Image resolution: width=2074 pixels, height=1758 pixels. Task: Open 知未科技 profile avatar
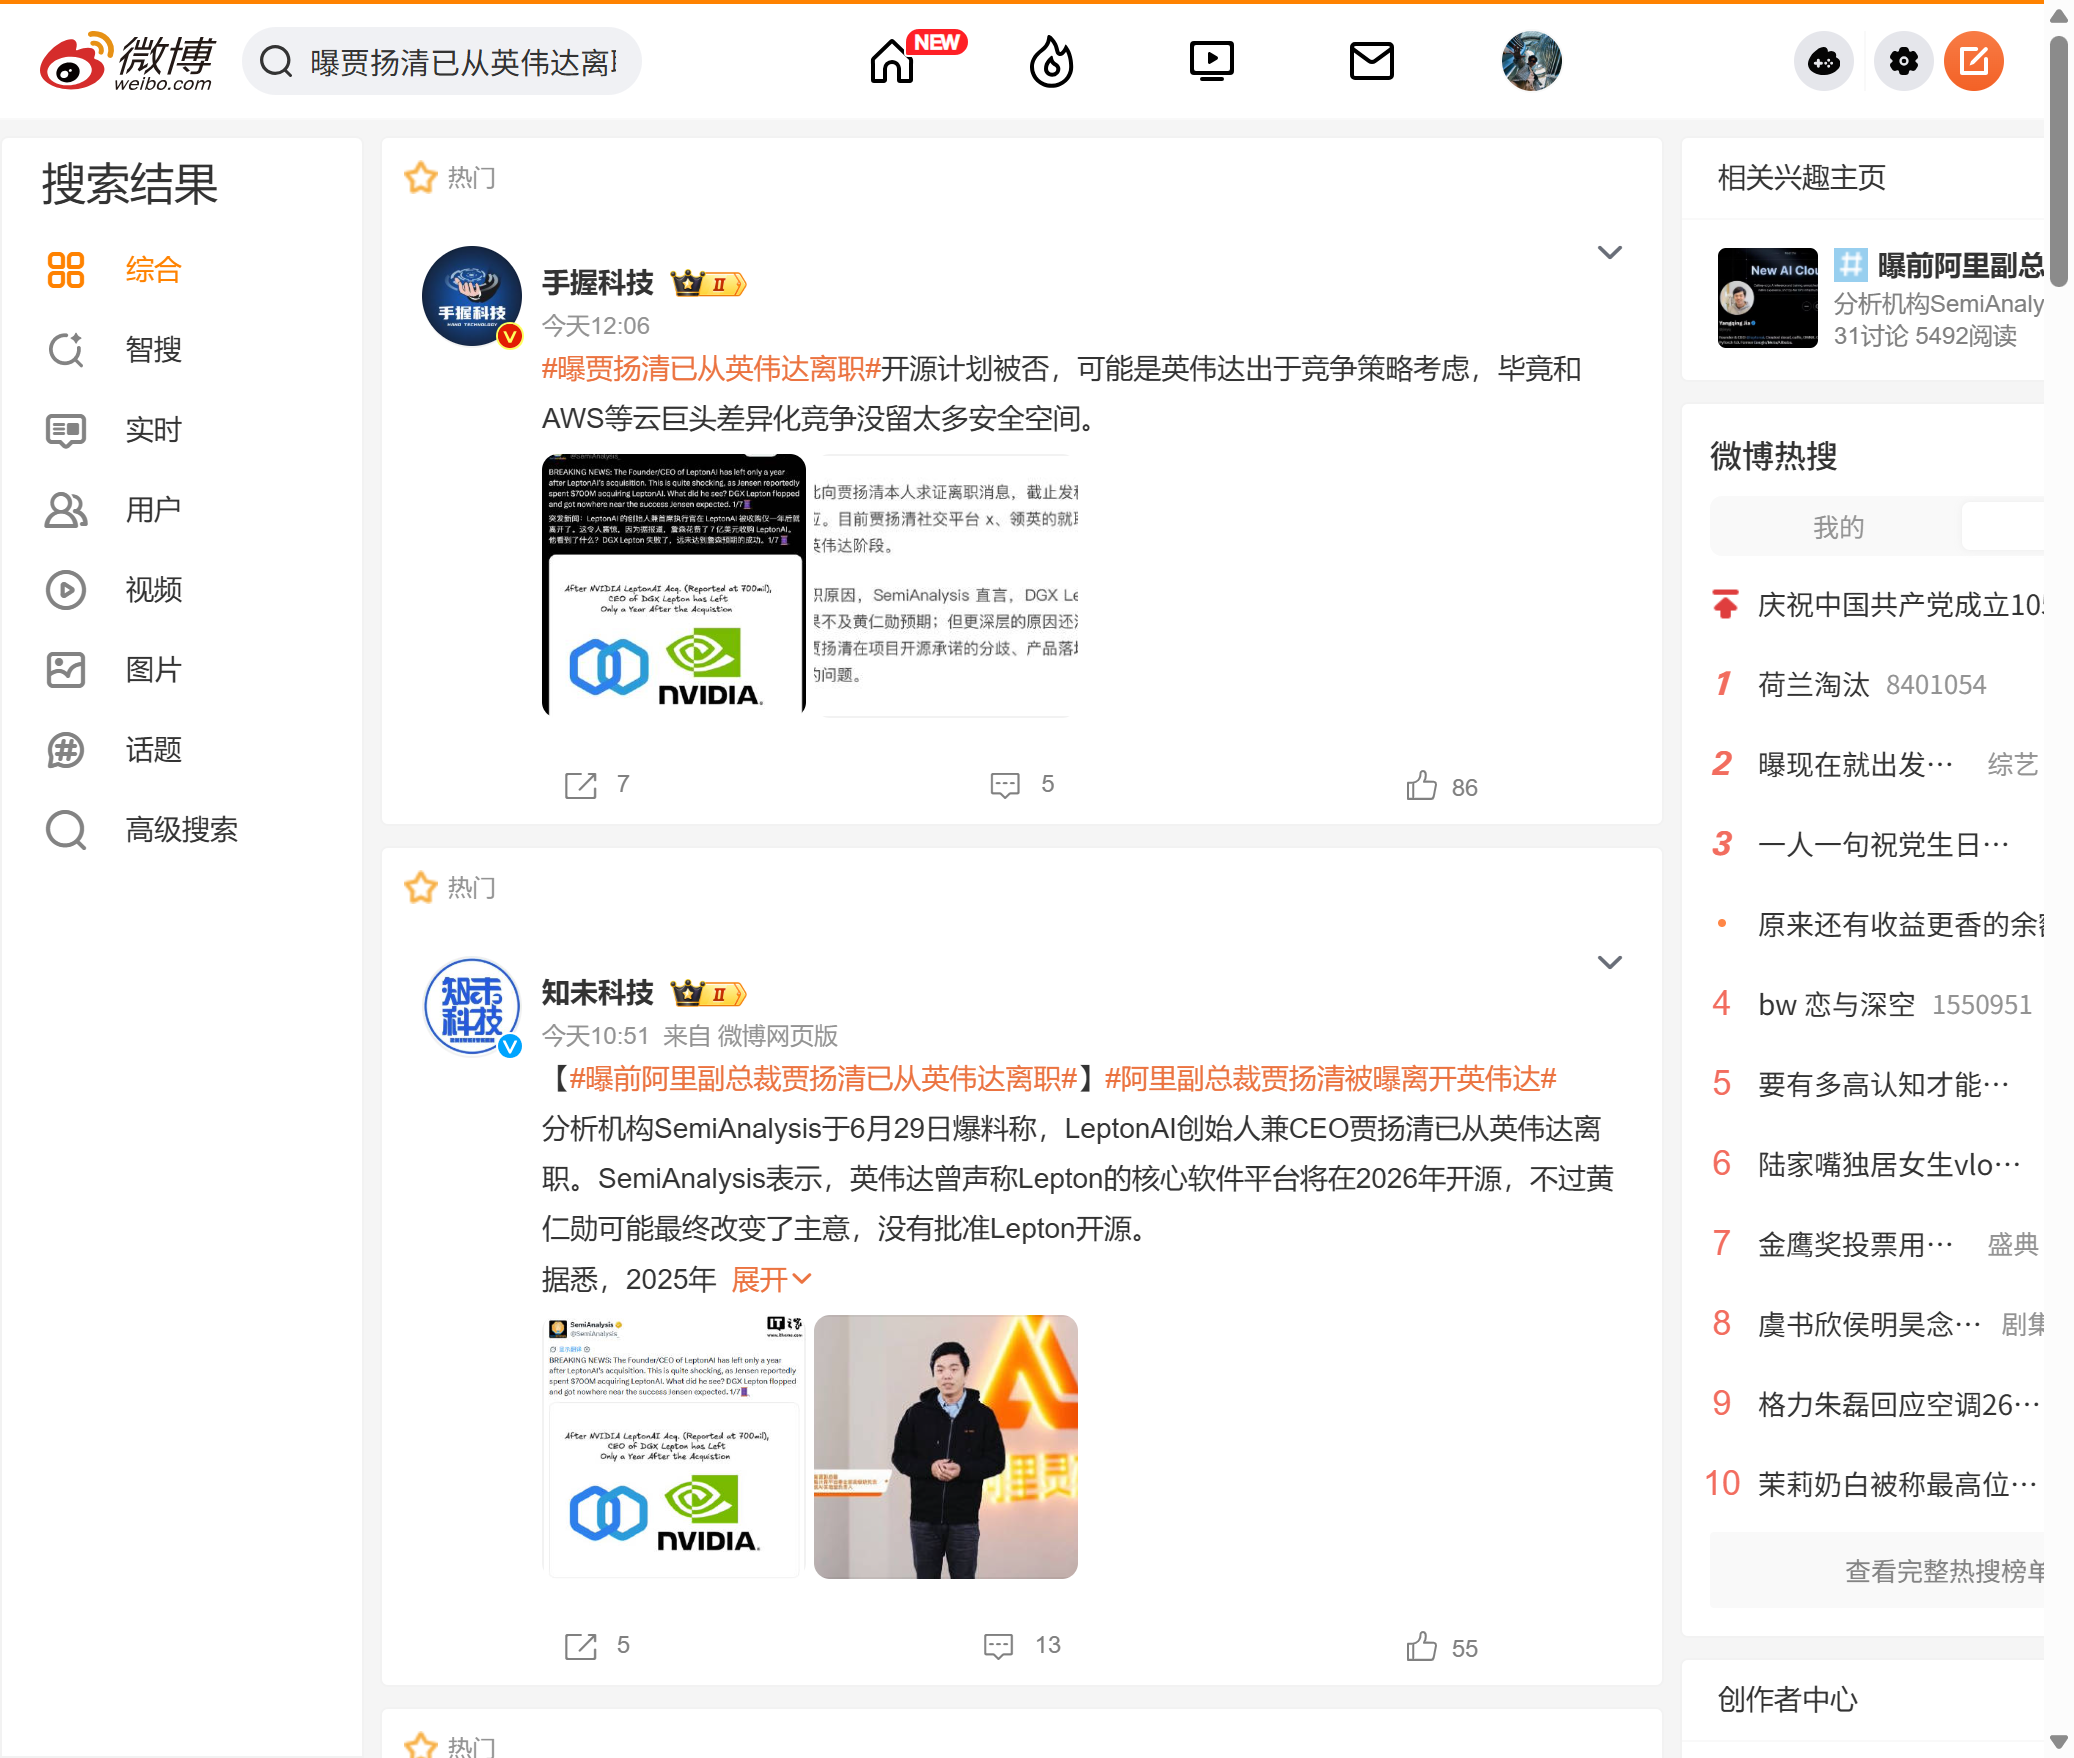[472, 1006]
